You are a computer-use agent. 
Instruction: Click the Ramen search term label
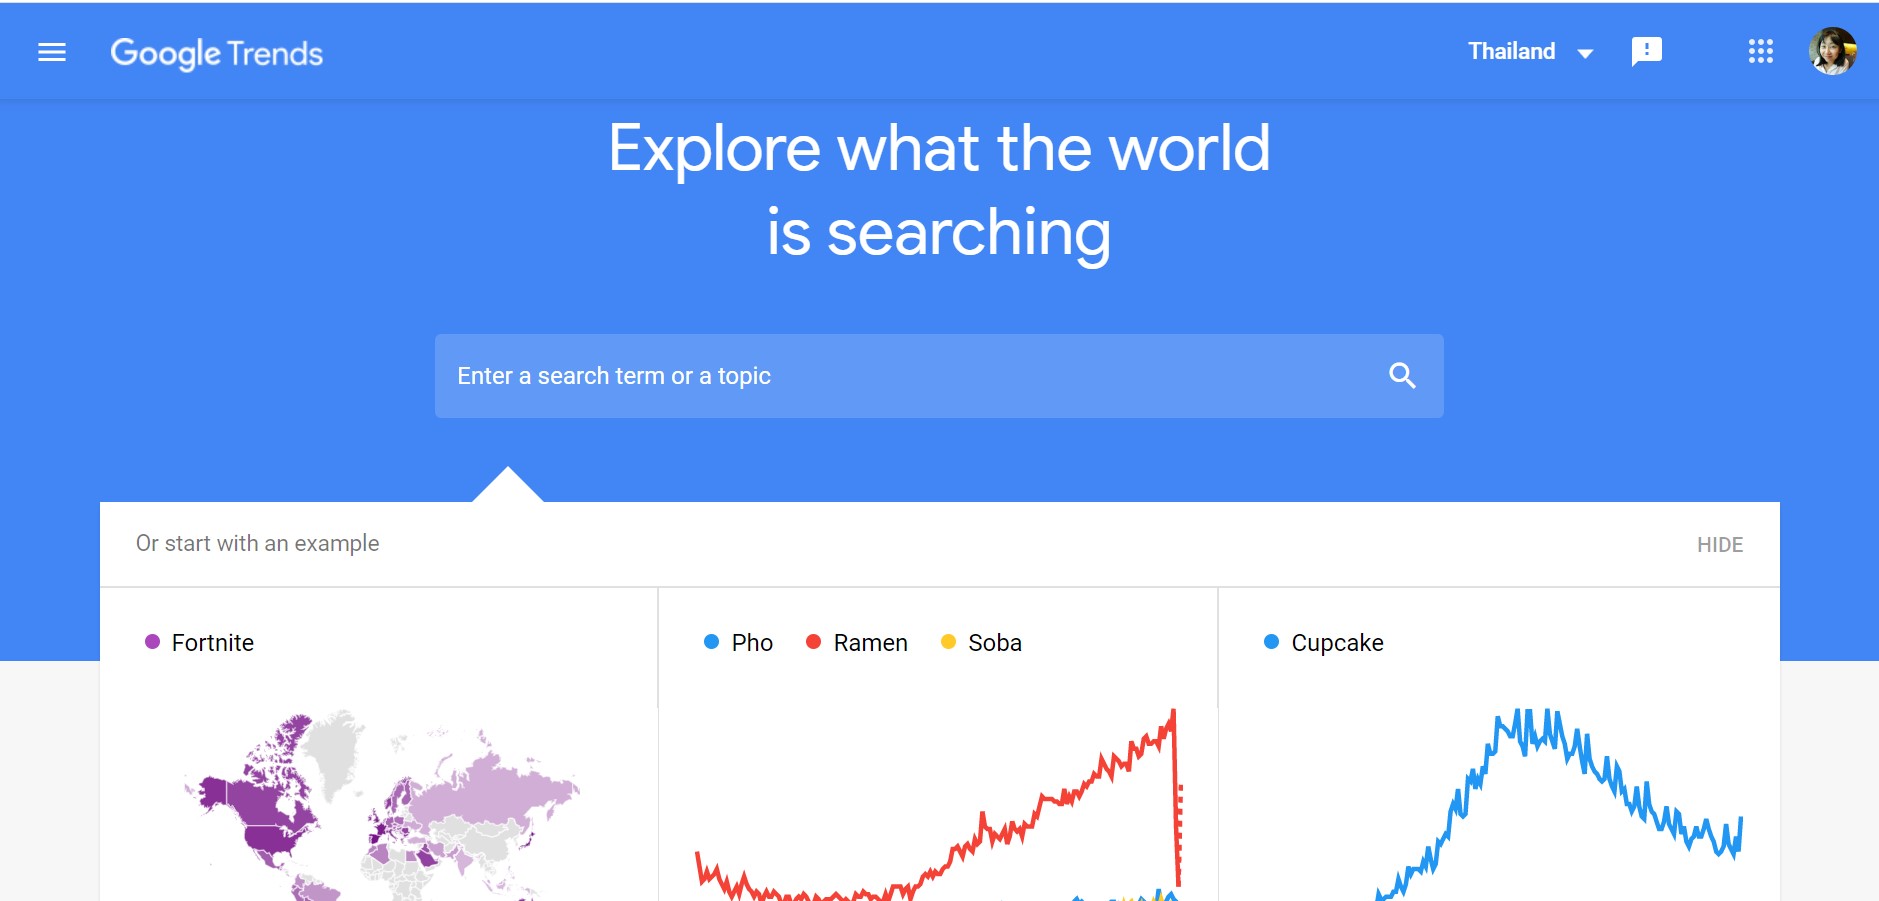(x=870, y=643)
